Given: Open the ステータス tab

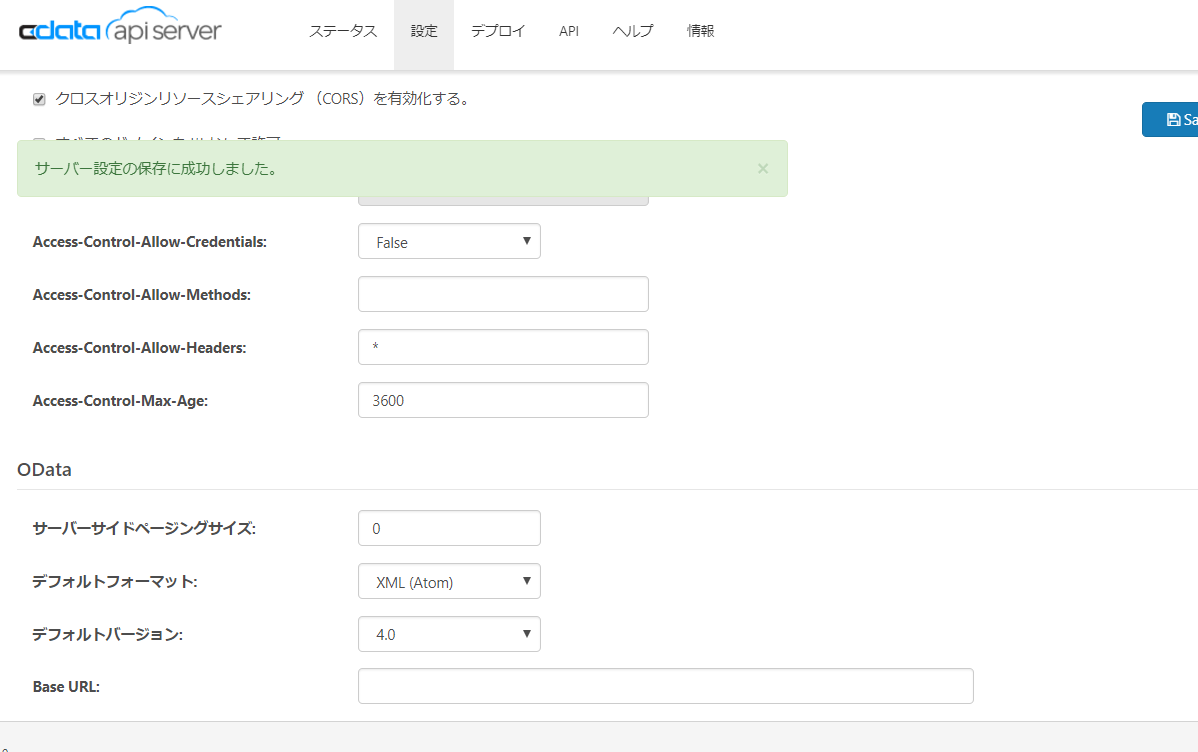Looking at the screenshot, I should (342, 31).
